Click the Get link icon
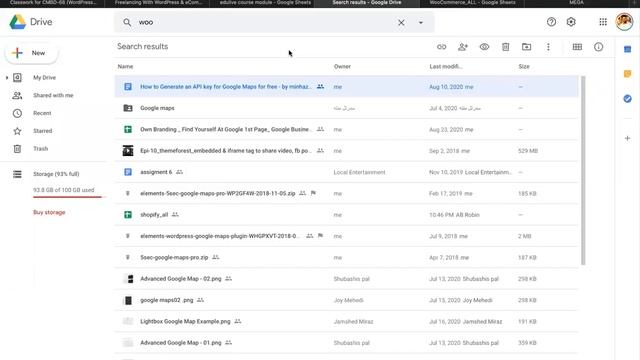Image resolution: width=640 pixels, height=360 pixels. tap(442, 47)
